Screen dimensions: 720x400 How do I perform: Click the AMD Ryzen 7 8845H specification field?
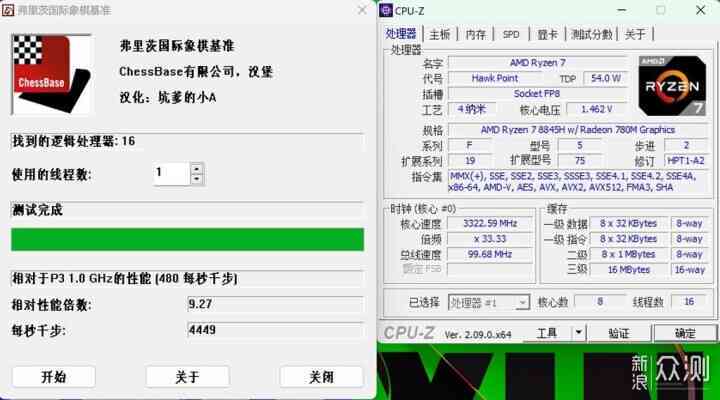point(578,130)
